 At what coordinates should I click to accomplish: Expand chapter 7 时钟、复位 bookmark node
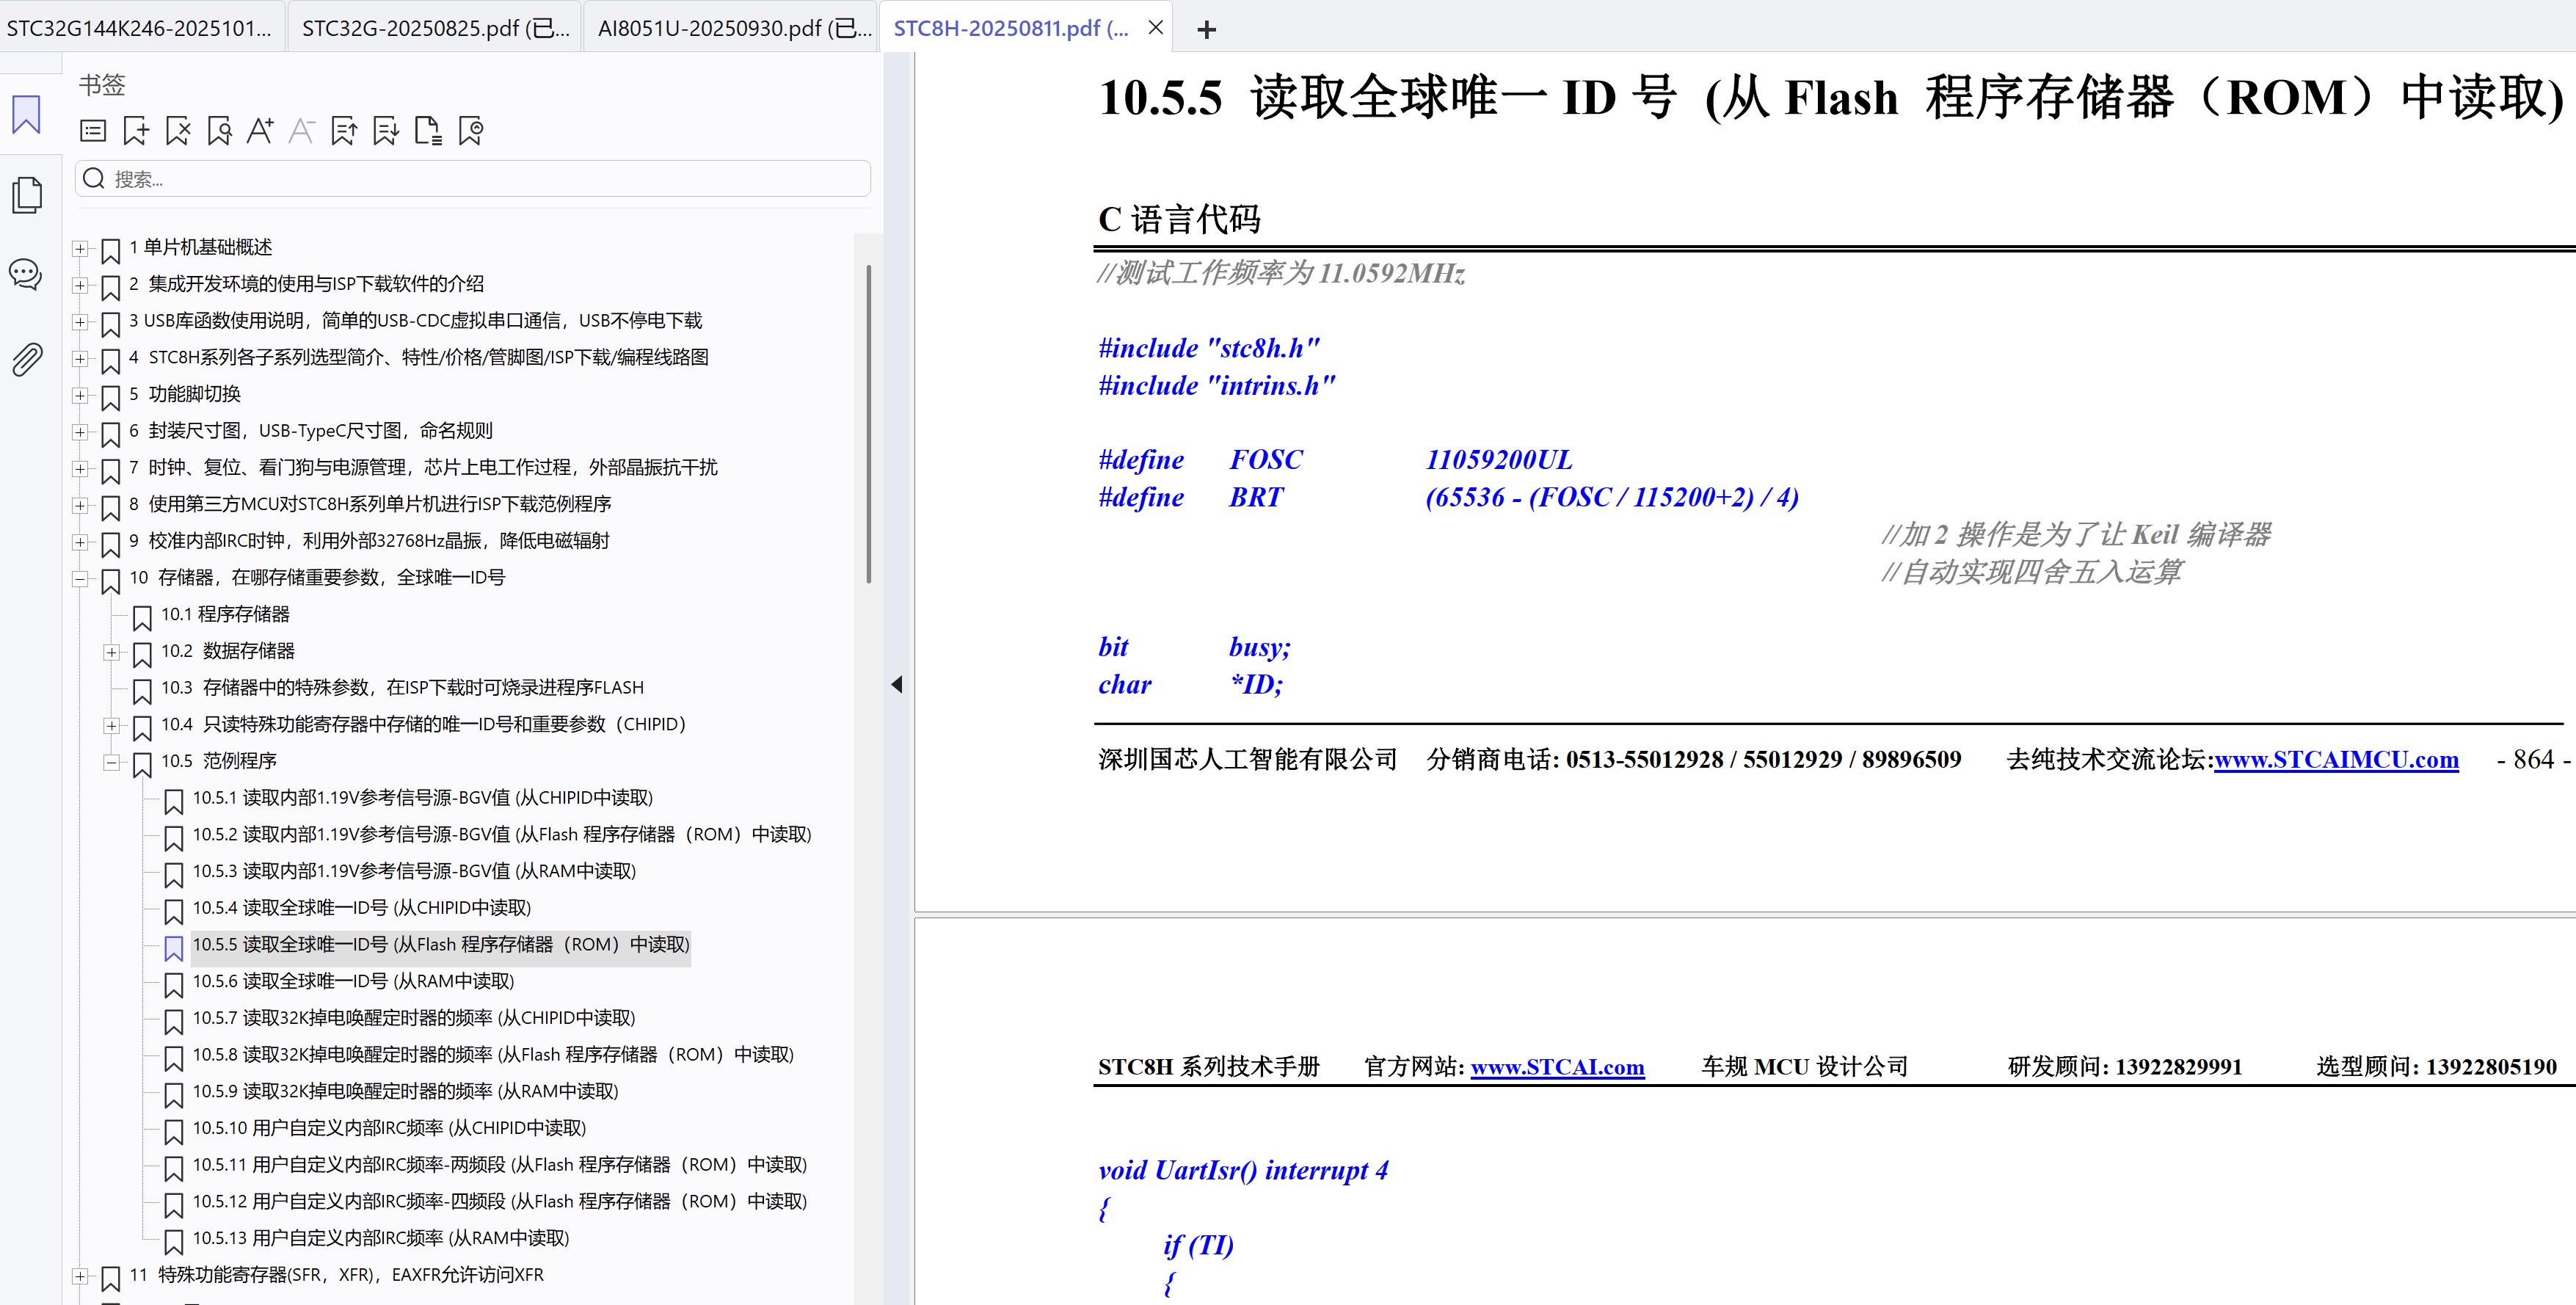point(80,470)
